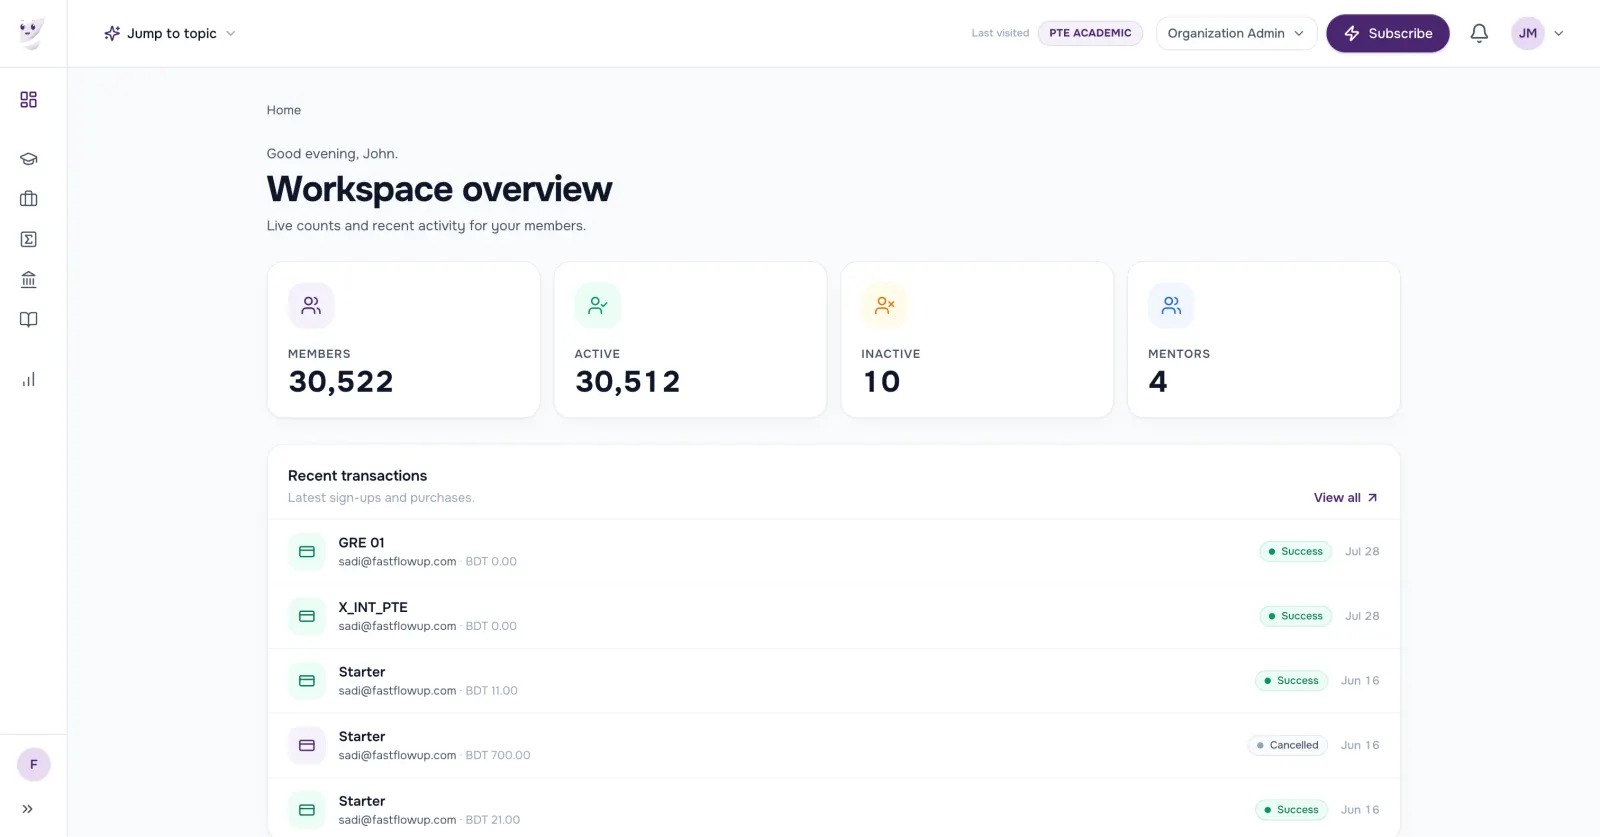This screenshot has width=1600, height=837.
Task: Click the card icon of the BDT 21.00 Starter transaction
Action: point(307,810)
